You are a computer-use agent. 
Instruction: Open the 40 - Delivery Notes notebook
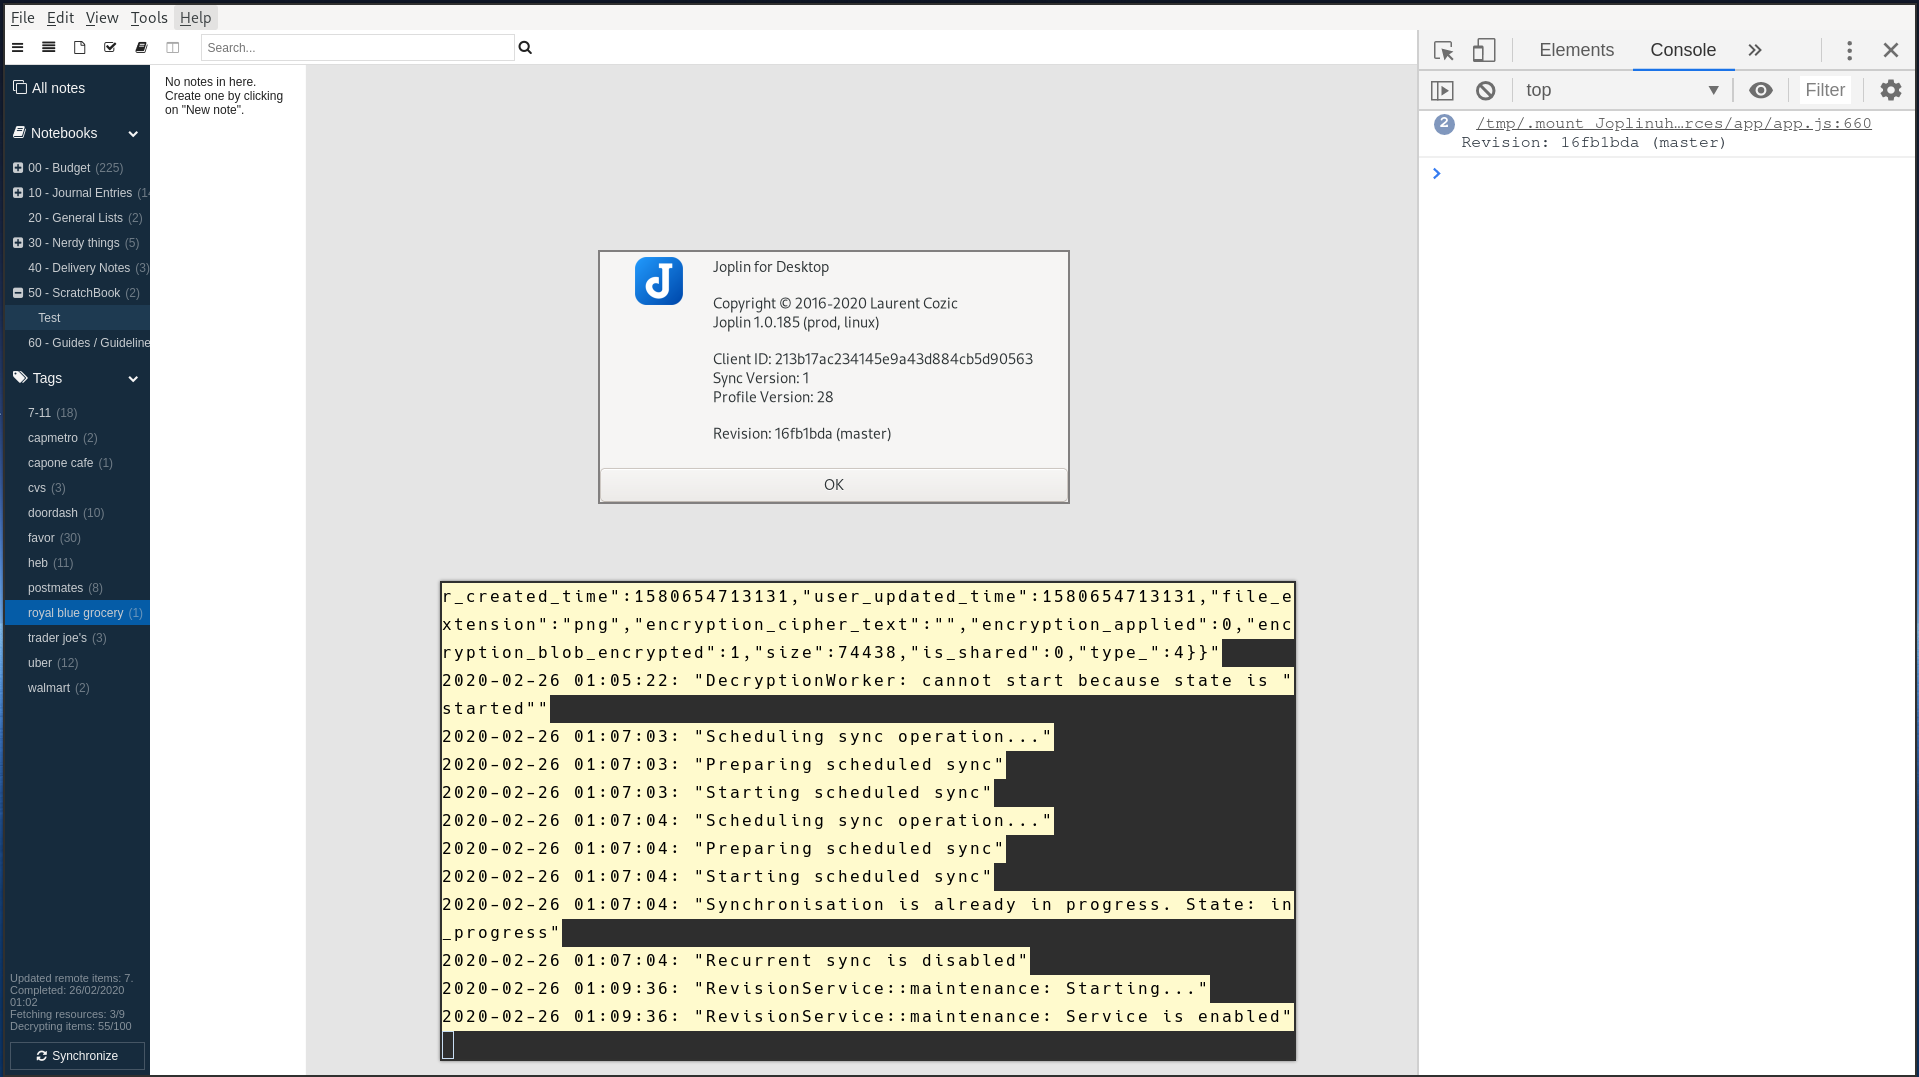point(77,268)
